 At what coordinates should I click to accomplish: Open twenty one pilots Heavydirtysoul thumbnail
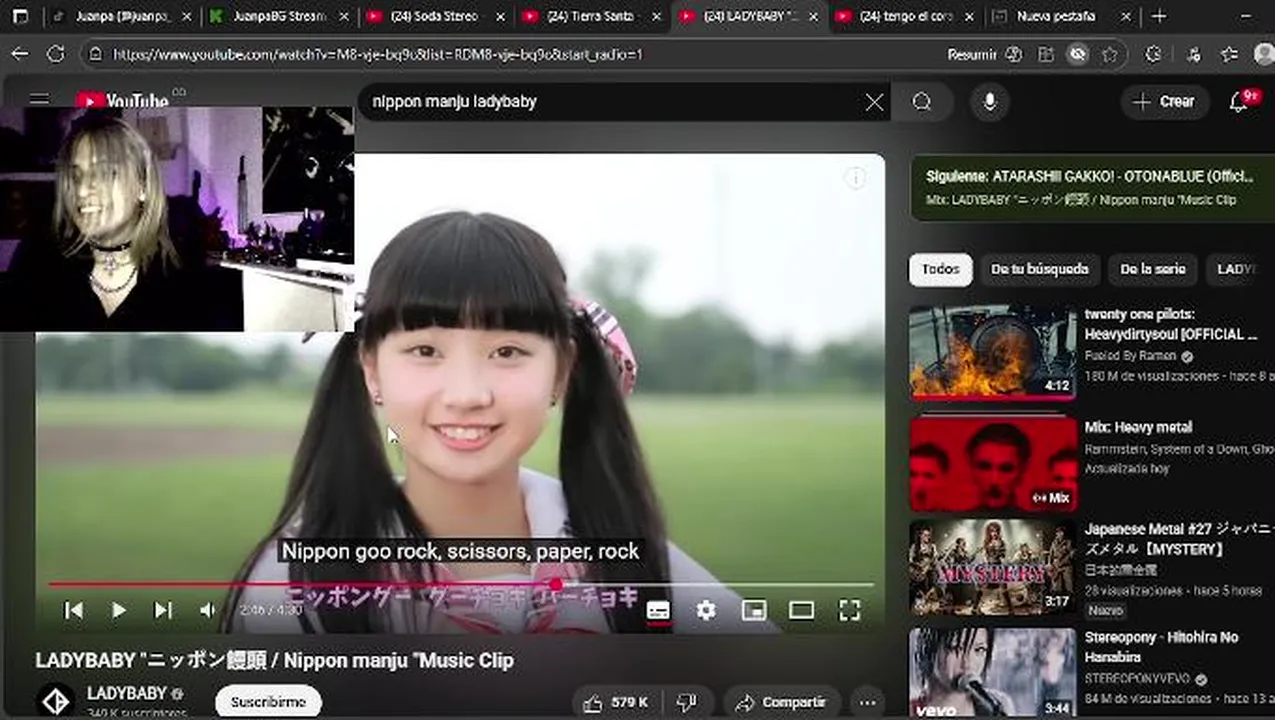pyautogui.click(x=992, y=352)
